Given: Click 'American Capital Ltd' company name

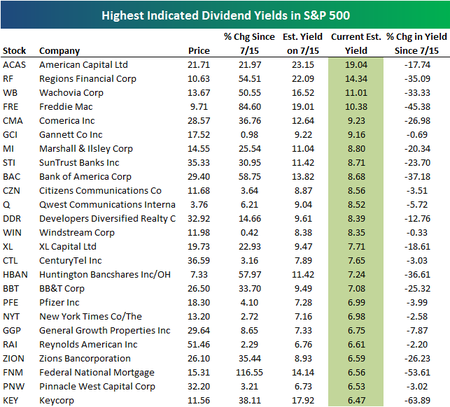Looking at the screenshot, I should [x=83, y=65].
